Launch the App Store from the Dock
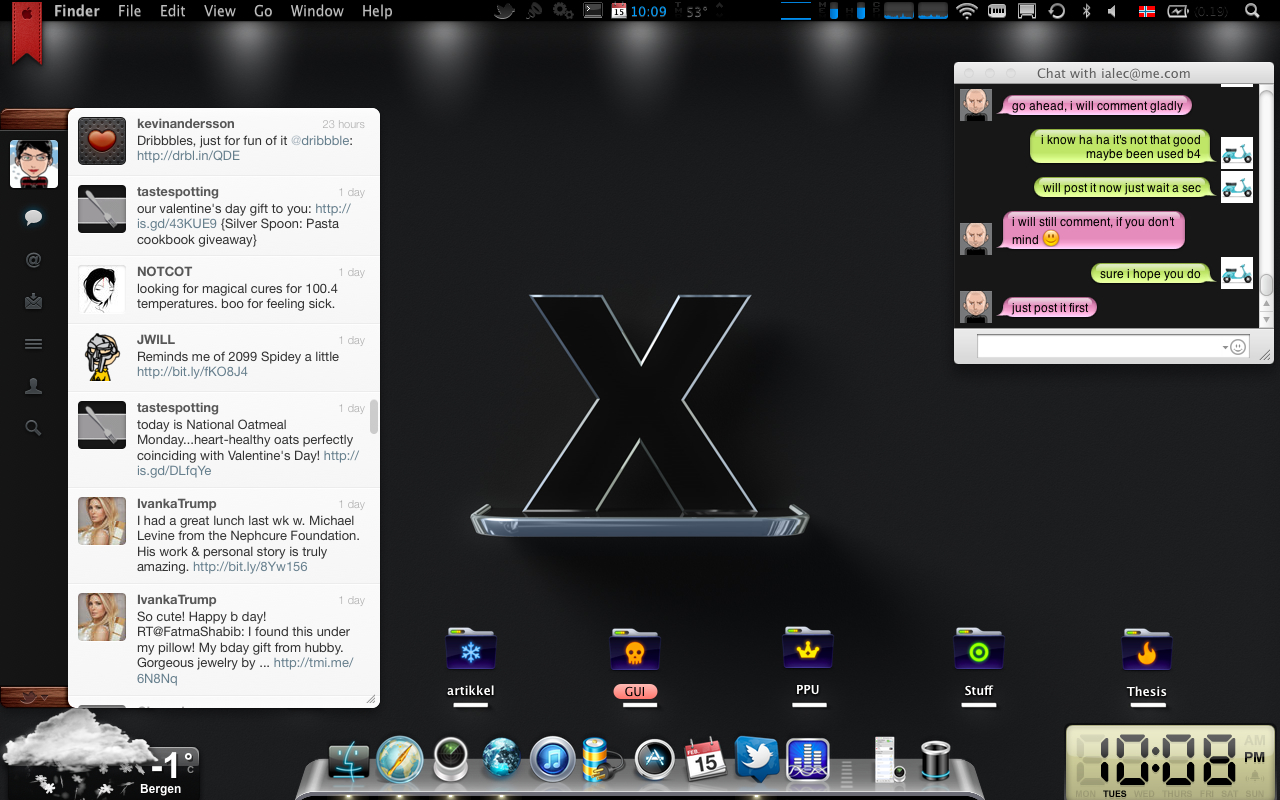 tap(656, 760)
